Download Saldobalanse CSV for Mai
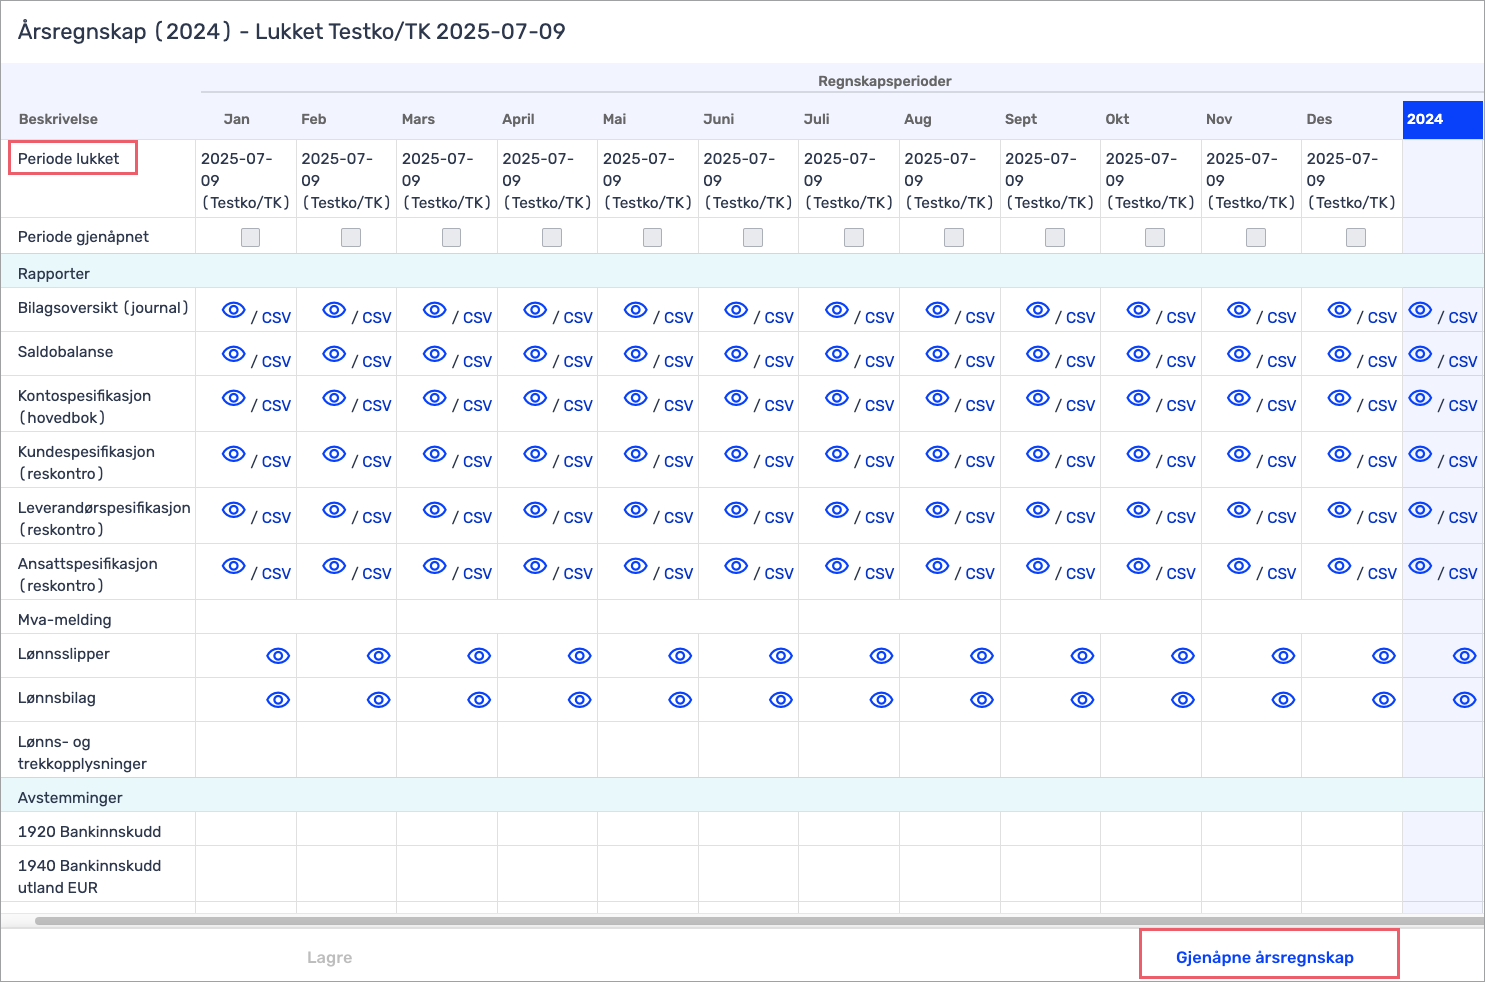The width and height of the screenshot is (1485, 982). [678, 362]
